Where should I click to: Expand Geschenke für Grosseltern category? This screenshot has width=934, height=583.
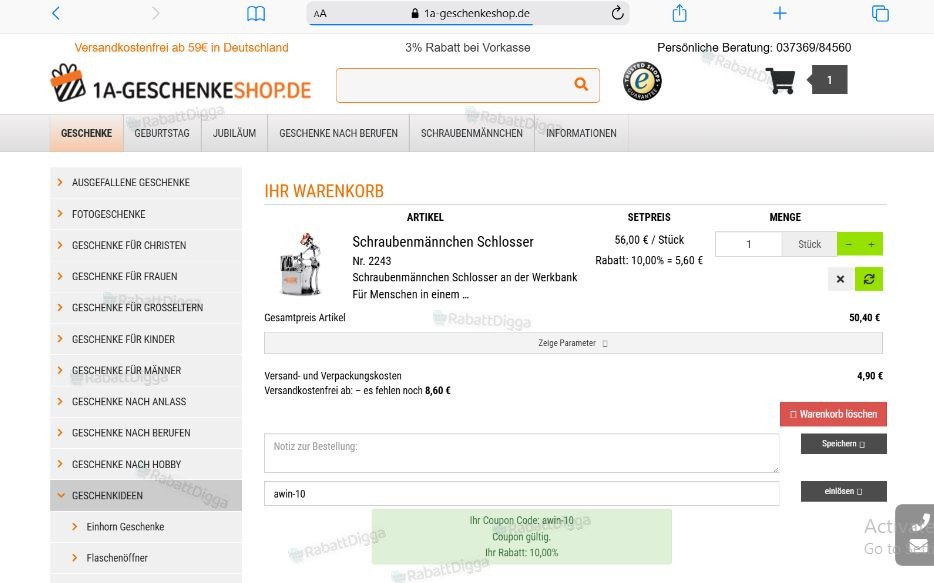[x=146, y=307]
